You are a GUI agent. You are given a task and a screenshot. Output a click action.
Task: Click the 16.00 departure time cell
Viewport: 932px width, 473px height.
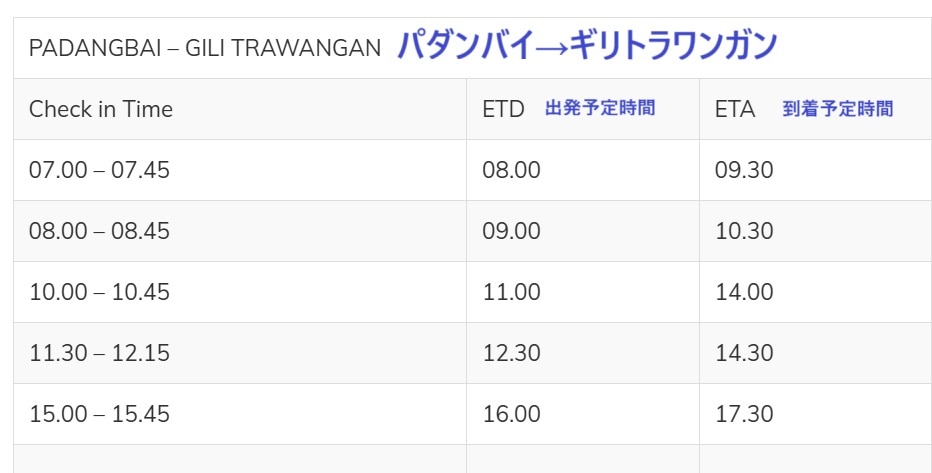(x=511, y=414)
